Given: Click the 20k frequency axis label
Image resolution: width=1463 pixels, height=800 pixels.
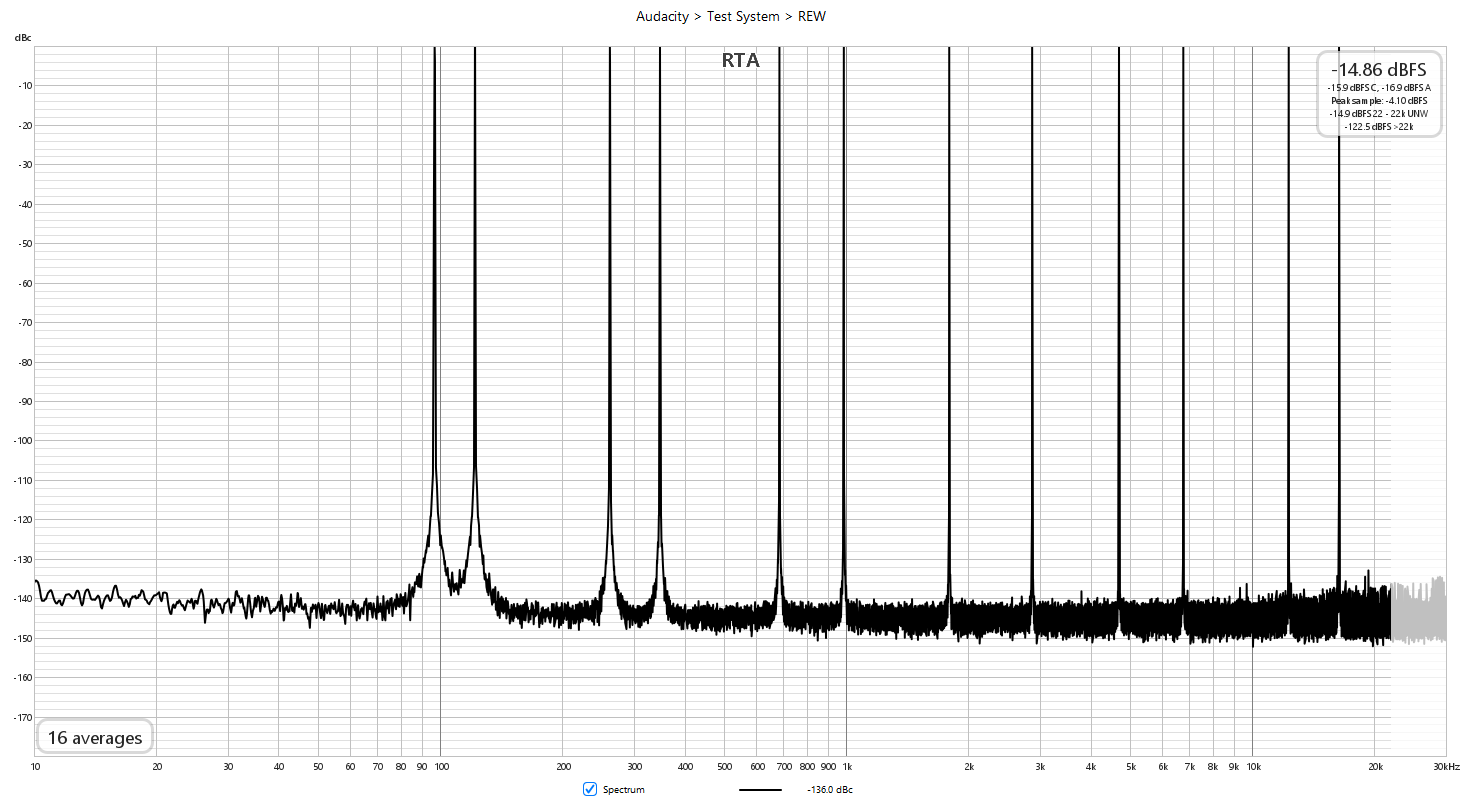Looking at the screenshot, I should (1375, 766).
